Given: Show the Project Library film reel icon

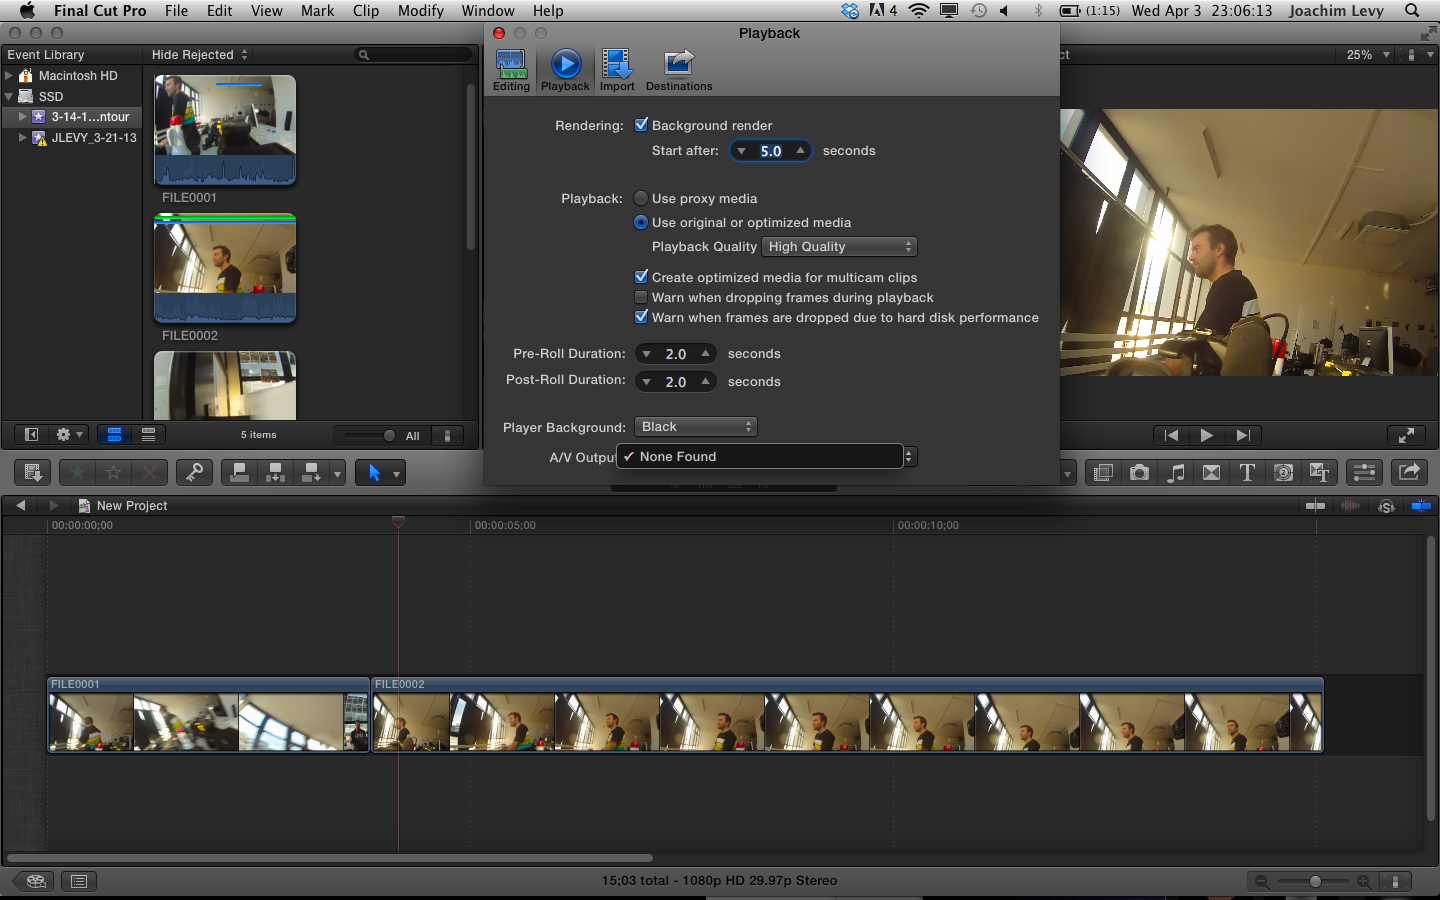Looking at the screenshot, I should [36, 881].
